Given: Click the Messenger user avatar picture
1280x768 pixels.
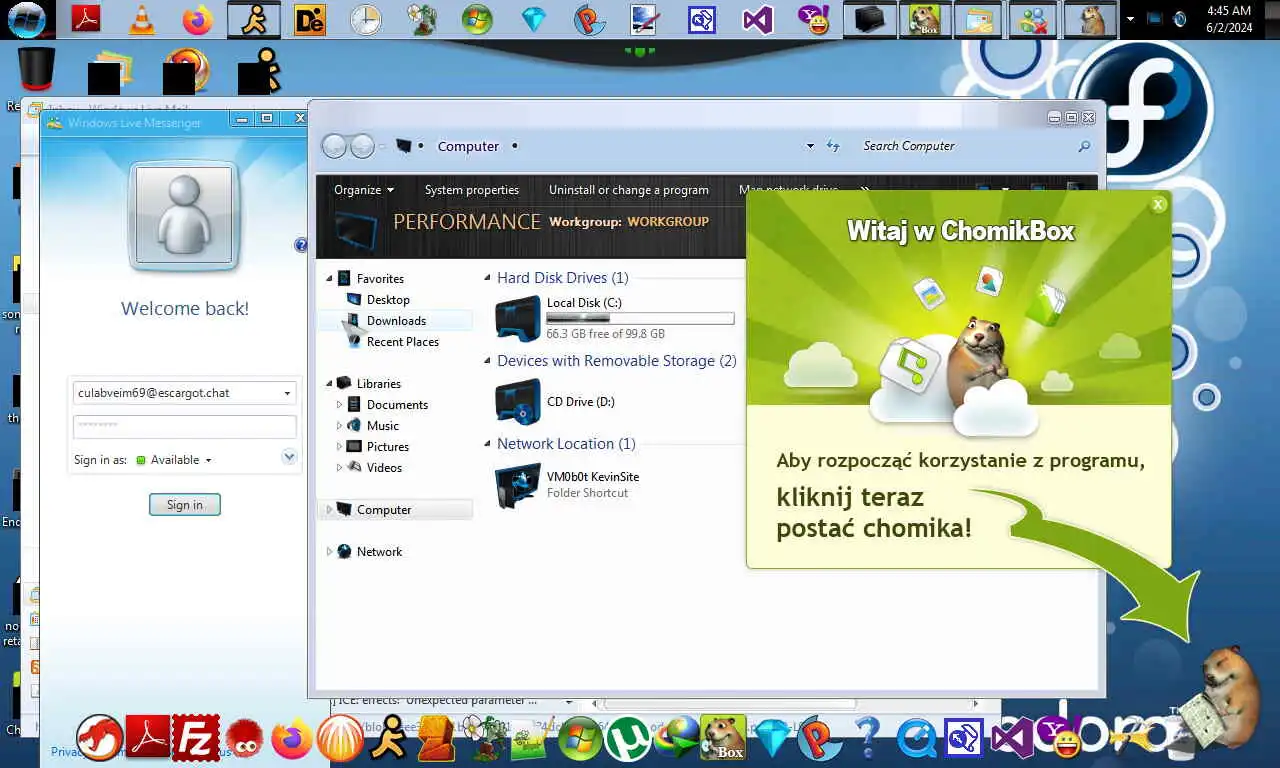Looking at the screenshot, I should [x=184, y=215].
